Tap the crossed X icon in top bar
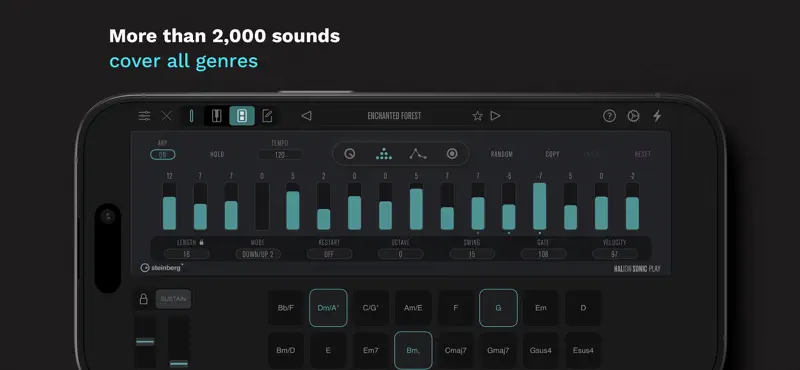The image size is (800, 370). coord(167,116)
